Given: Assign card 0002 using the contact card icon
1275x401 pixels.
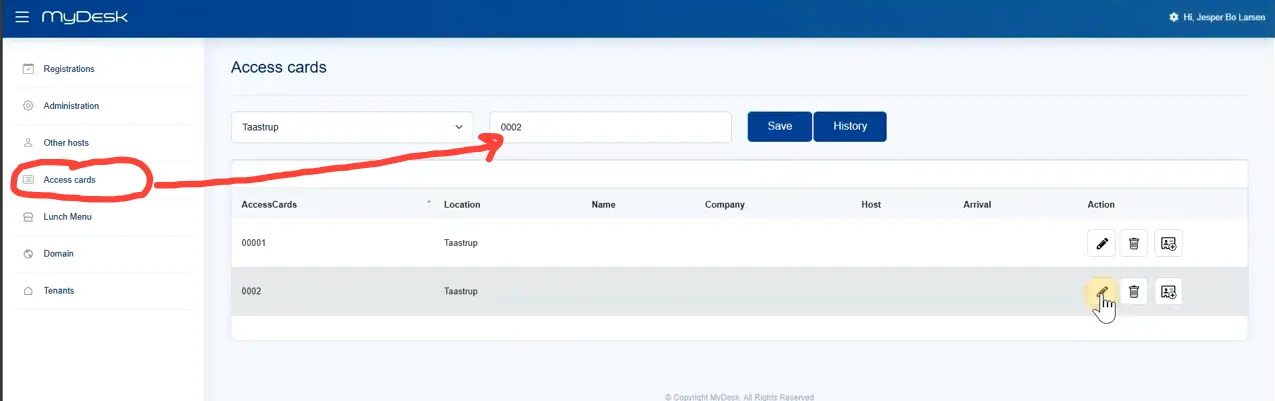Looking at the screenshot, I should coord(1168,291).
